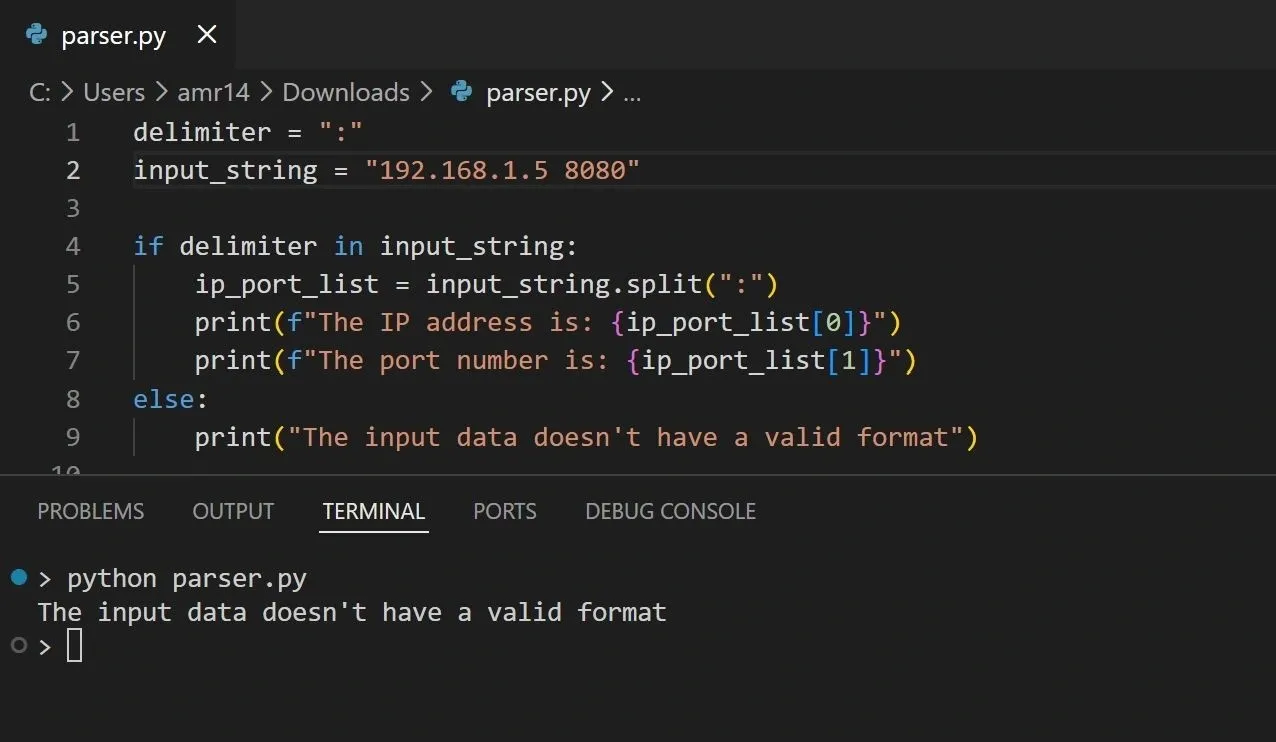
Task: Click the hollow circle beside the empty terminal prompt
Action: tap(17, 645)
